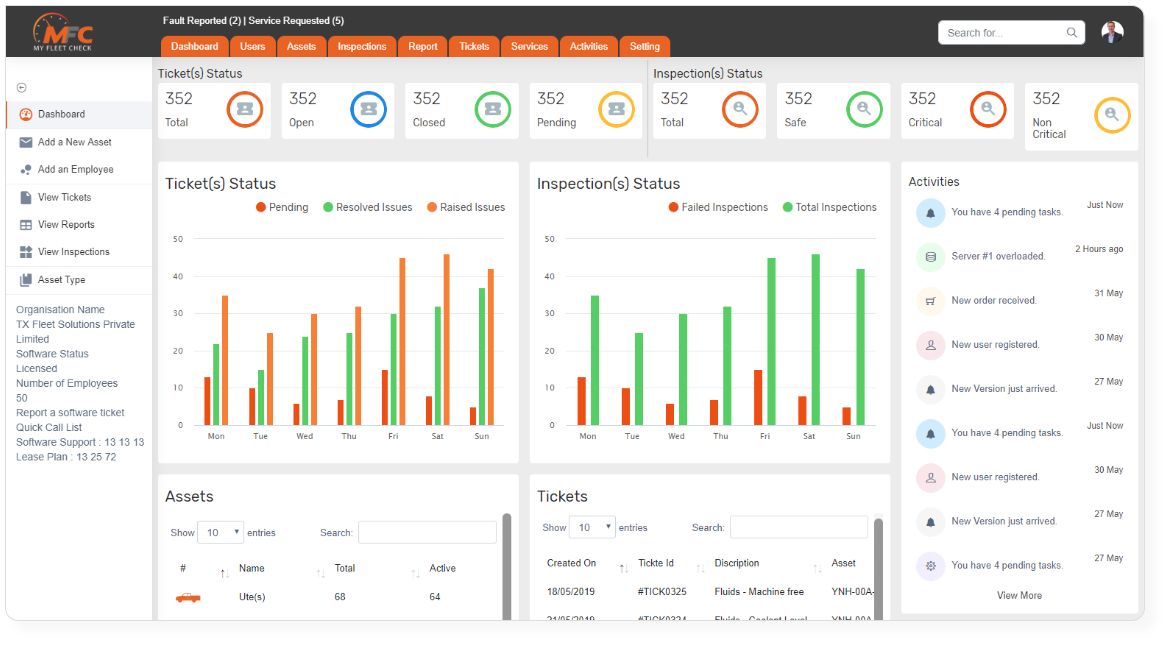The image size is (1170, 646).
Task: Switch to the Inspections tab
Action: (362, 46)
